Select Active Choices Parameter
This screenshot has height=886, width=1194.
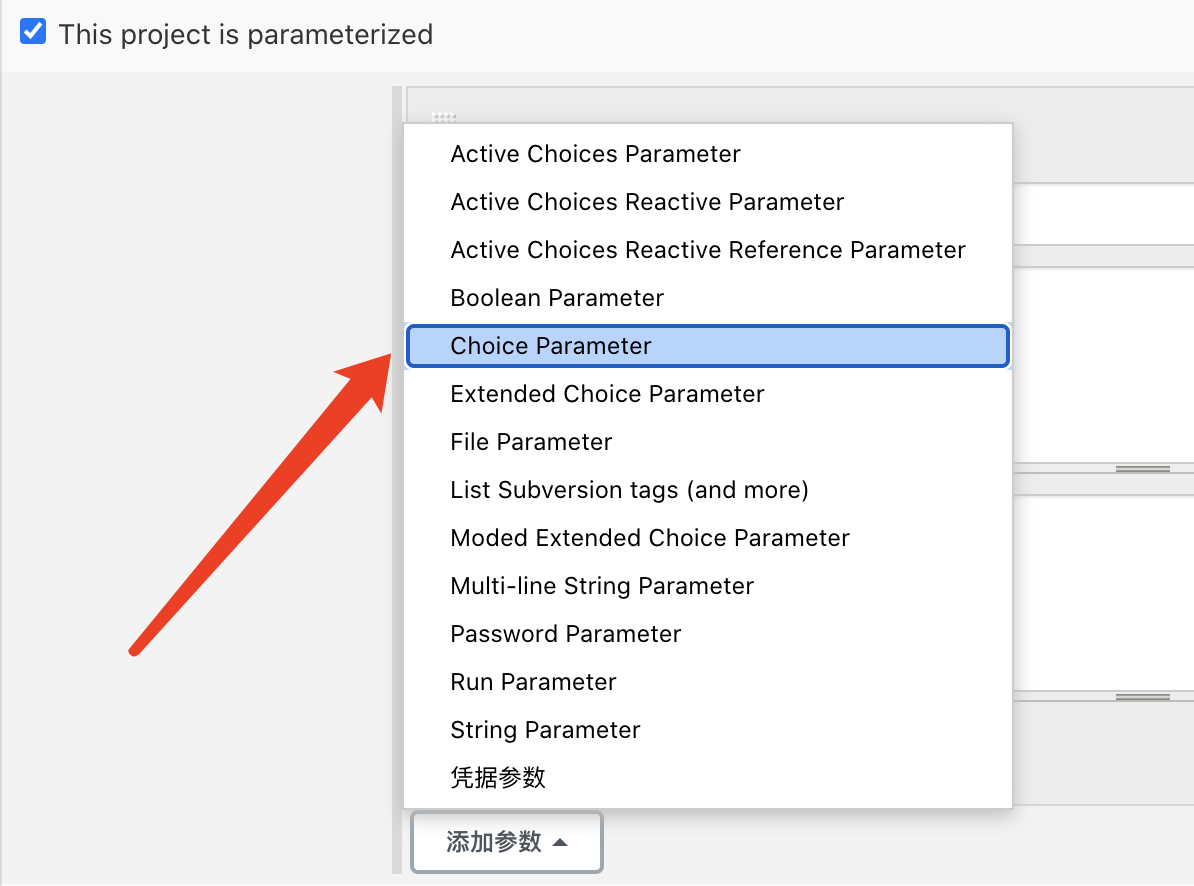(595, 154)
